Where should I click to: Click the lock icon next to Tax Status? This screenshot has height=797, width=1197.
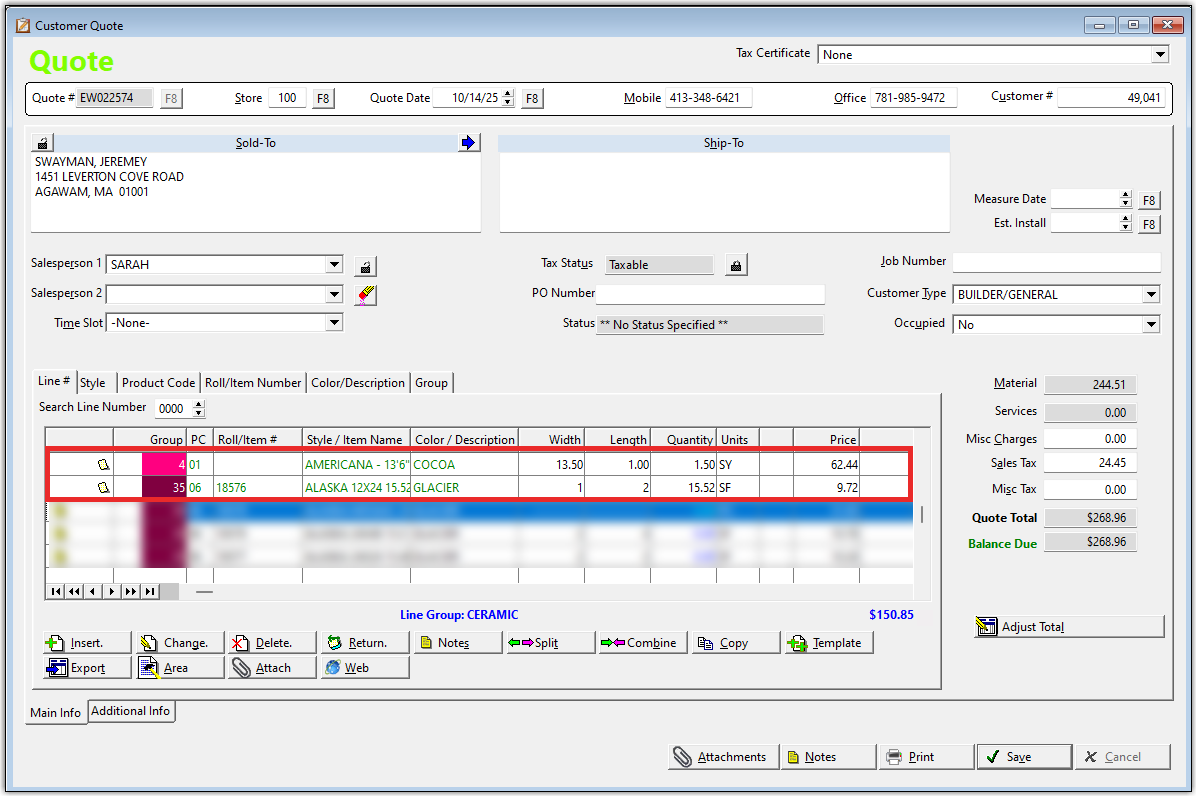(x=736, y=265)
